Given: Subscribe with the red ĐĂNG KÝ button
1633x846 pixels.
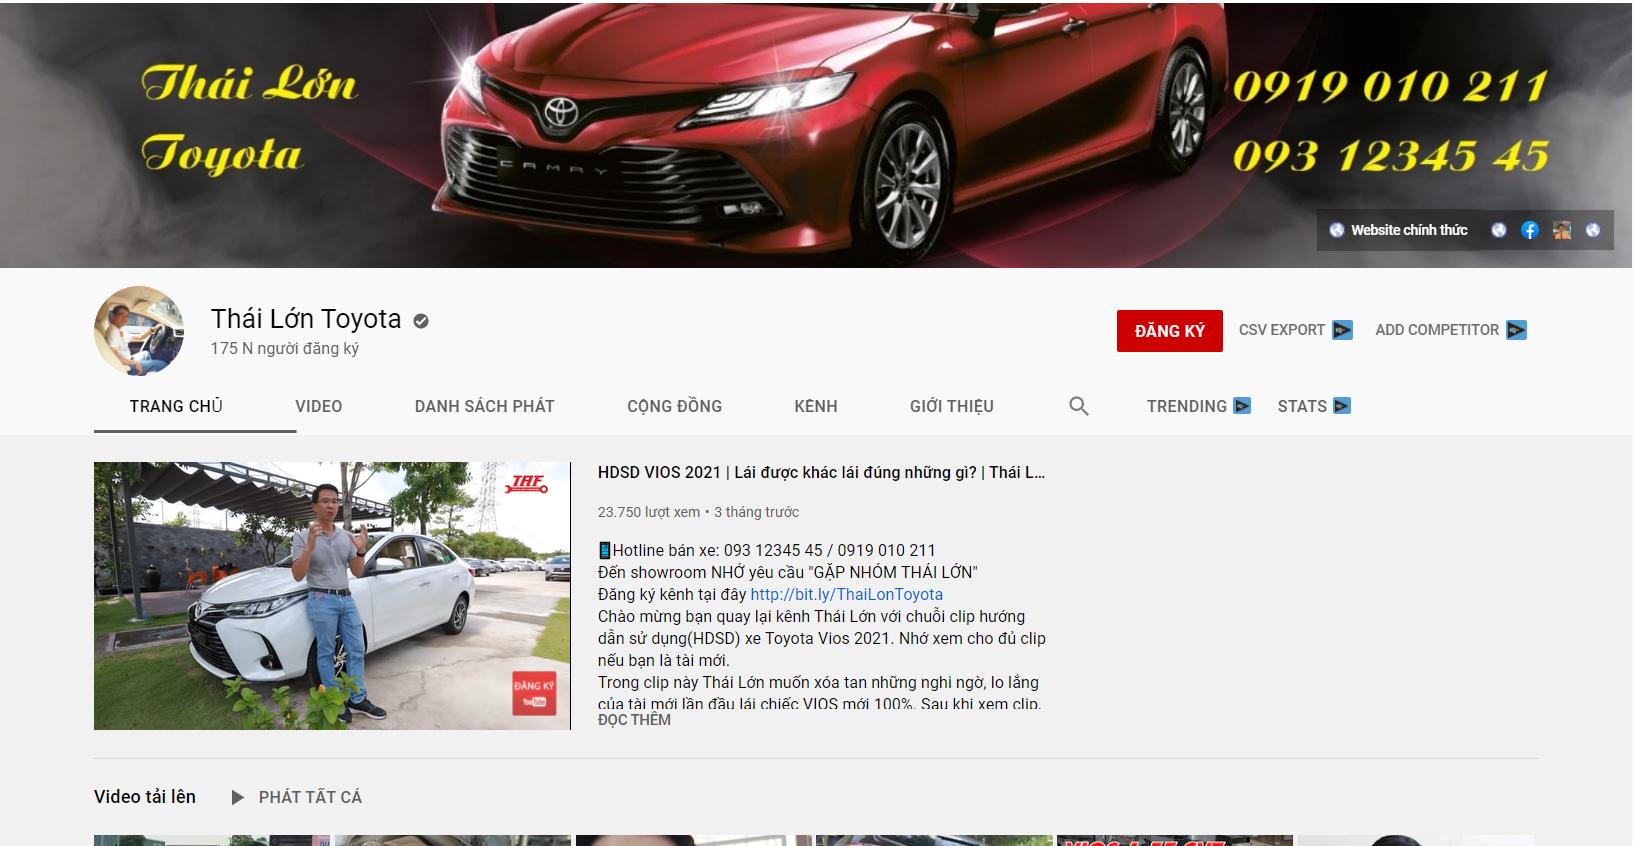Looking at the screenshot, I should pos(1169,331).
